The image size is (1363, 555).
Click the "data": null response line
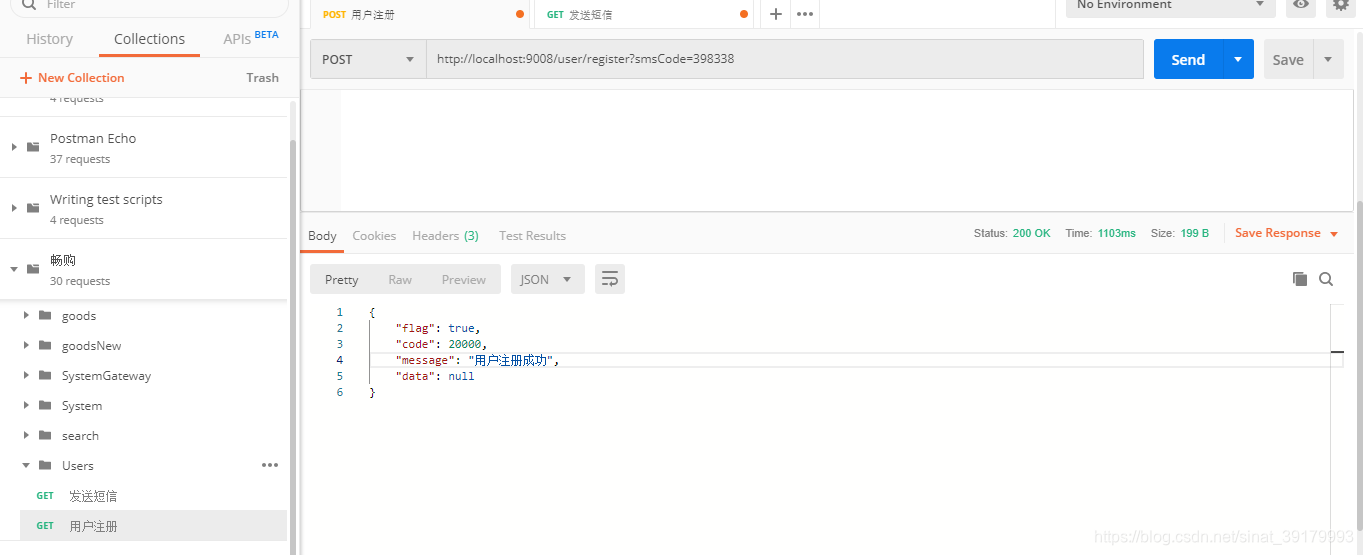tap(435, 376)
